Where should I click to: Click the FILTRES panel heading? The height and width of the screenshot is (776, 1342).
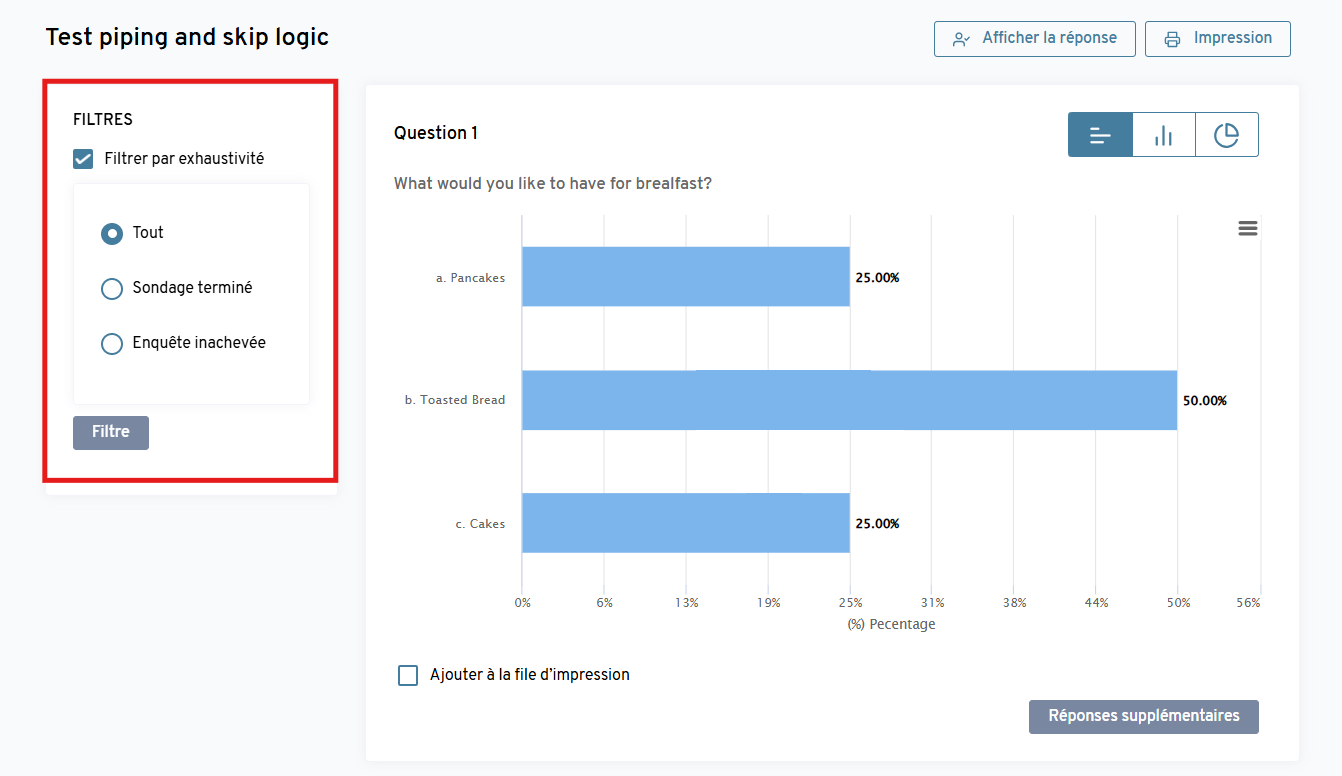click(103, 120)
